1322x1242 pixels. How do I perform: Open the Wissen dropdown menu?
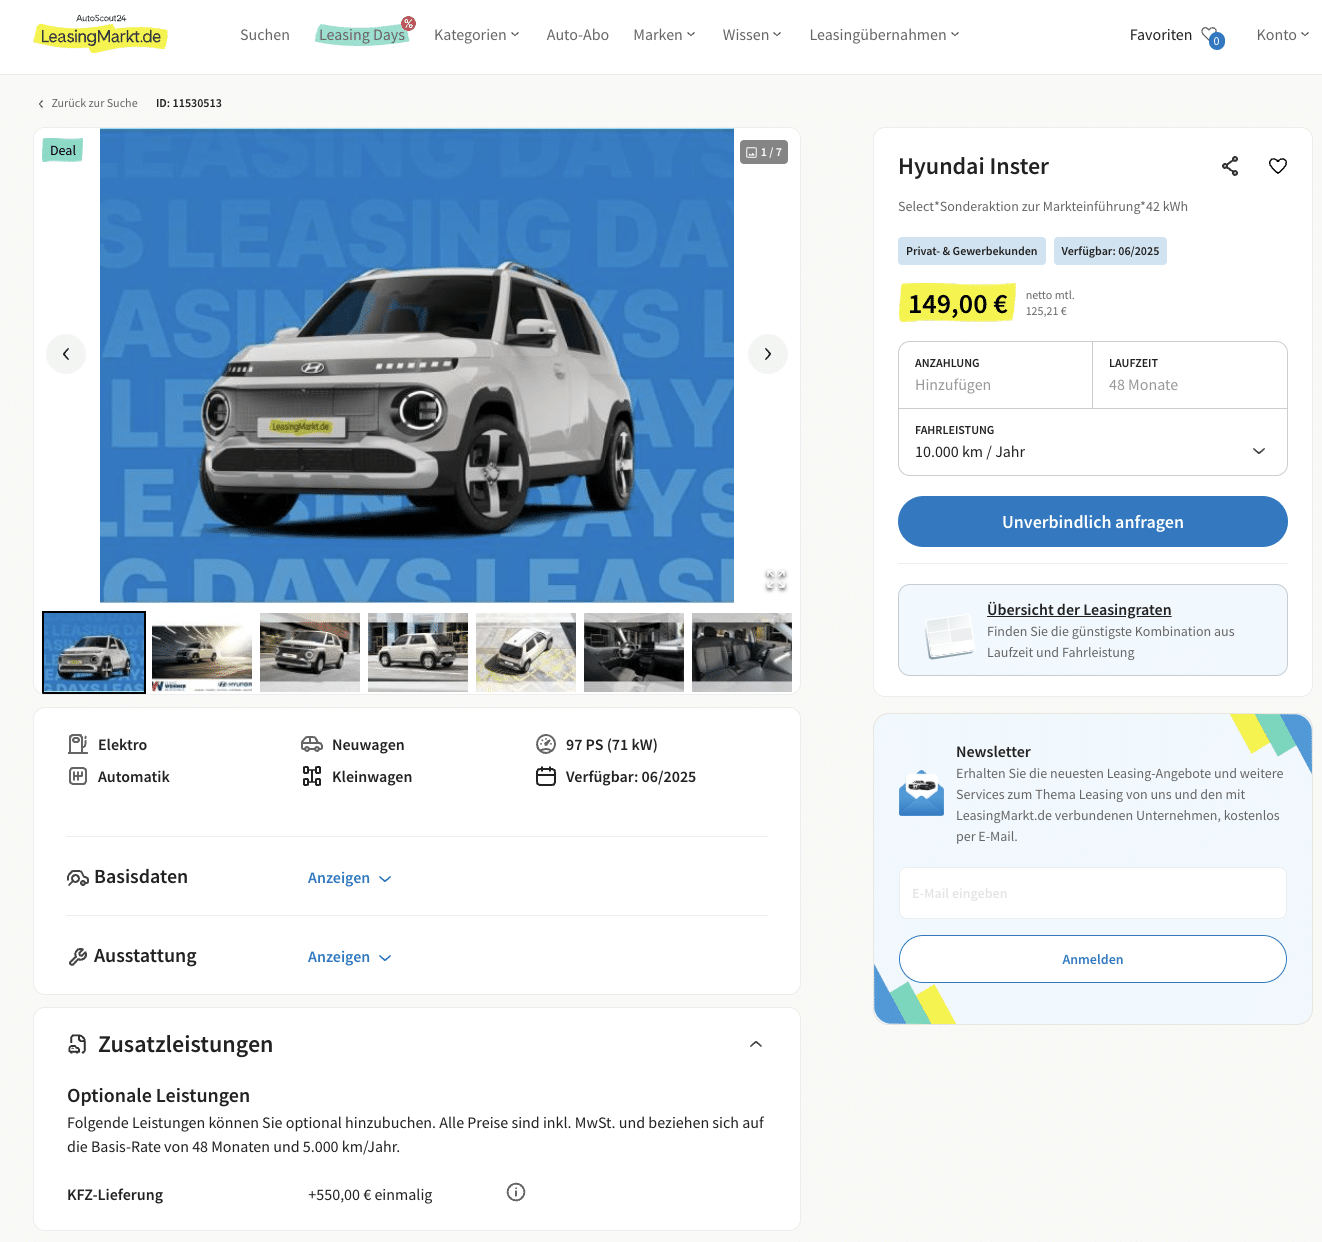(x=752, y=35)
